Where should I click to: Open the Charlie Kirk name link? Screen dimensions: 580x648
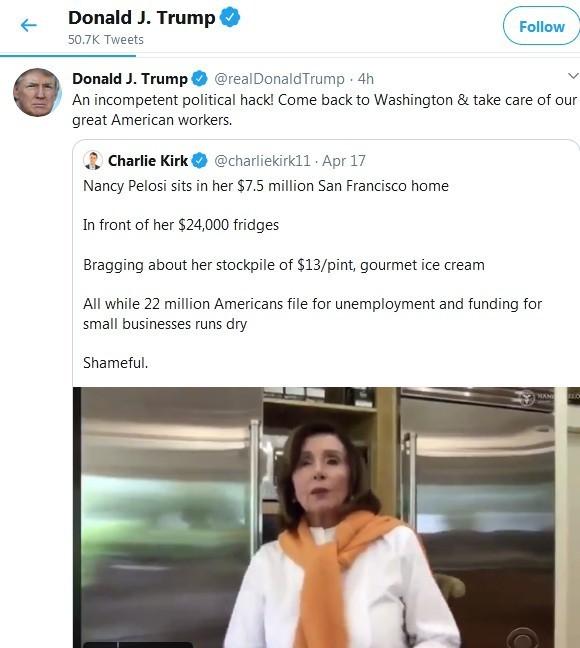(148, 160)
